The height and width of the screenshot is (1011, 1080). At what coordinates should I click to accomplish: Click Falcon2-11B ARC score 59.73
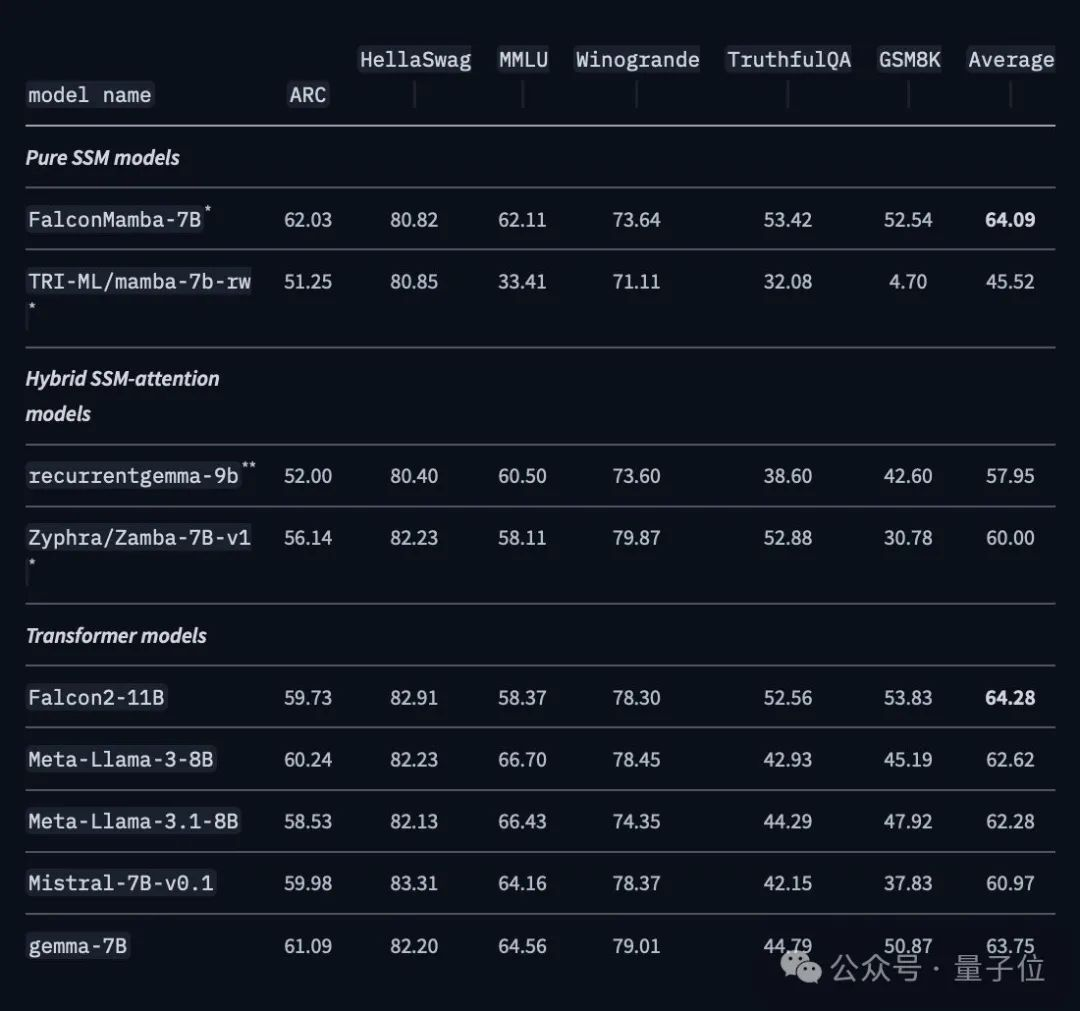click(308, 698)
